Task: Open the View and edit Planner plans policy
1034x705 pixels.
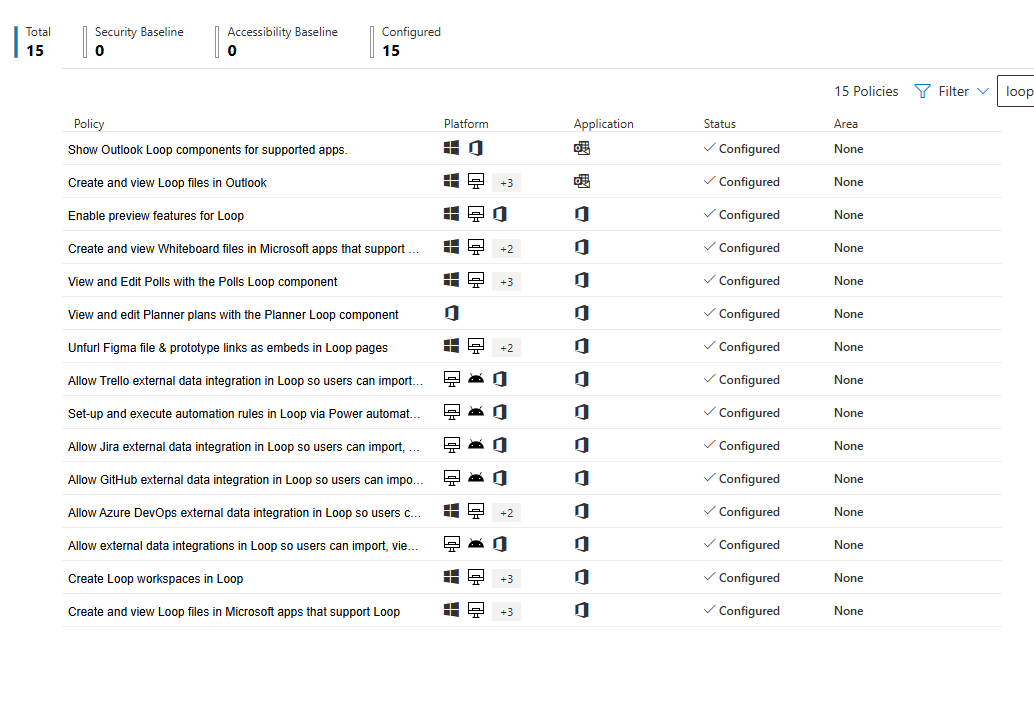Action: click(x=233, y=315)
